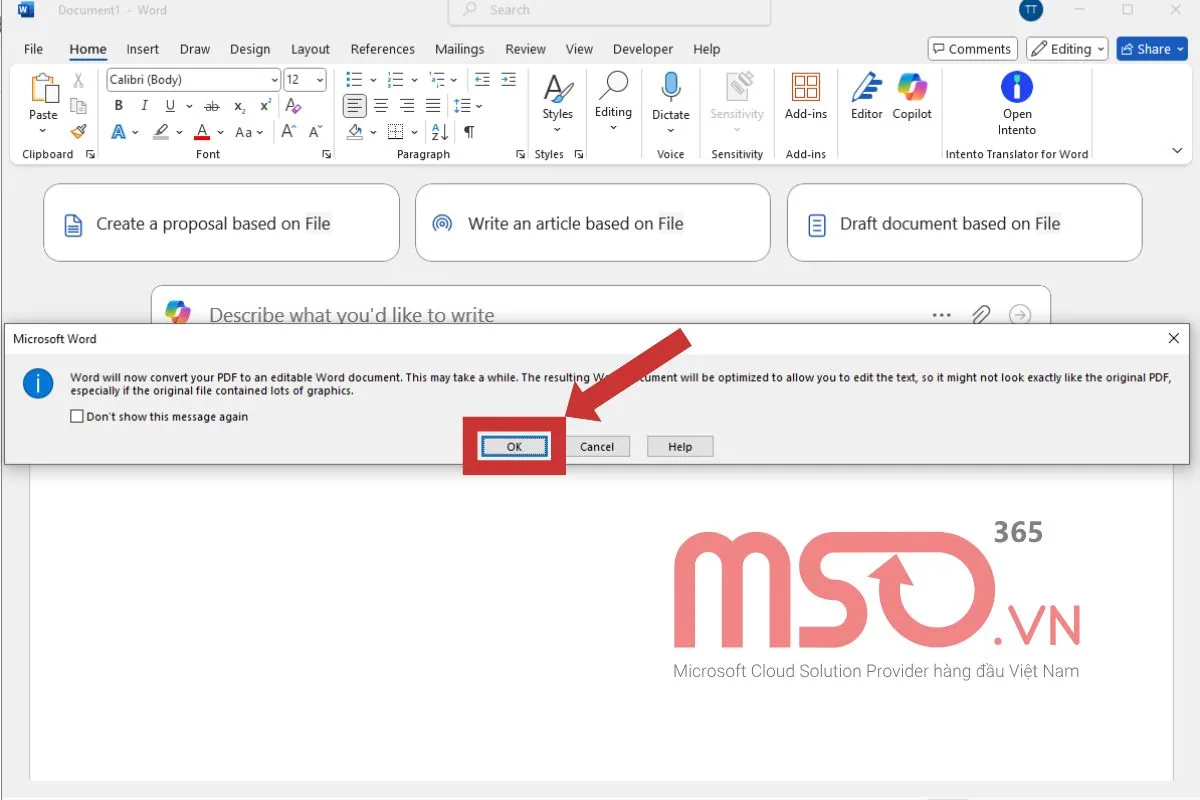Clear all formatting with the eraser icon
Viewport: 1200px width, 800px height.
[293, 106]
